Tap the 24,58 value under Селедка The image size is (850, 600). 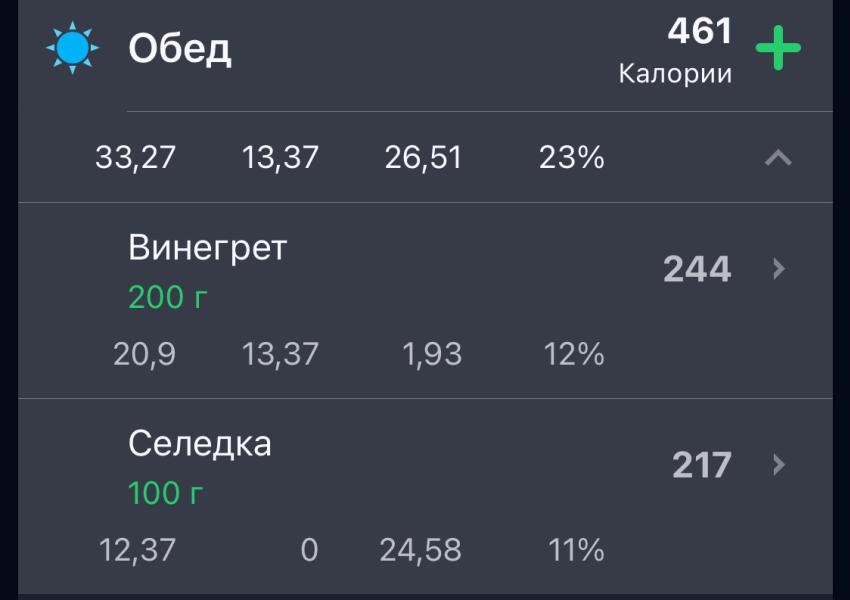(x=421, y=550)
